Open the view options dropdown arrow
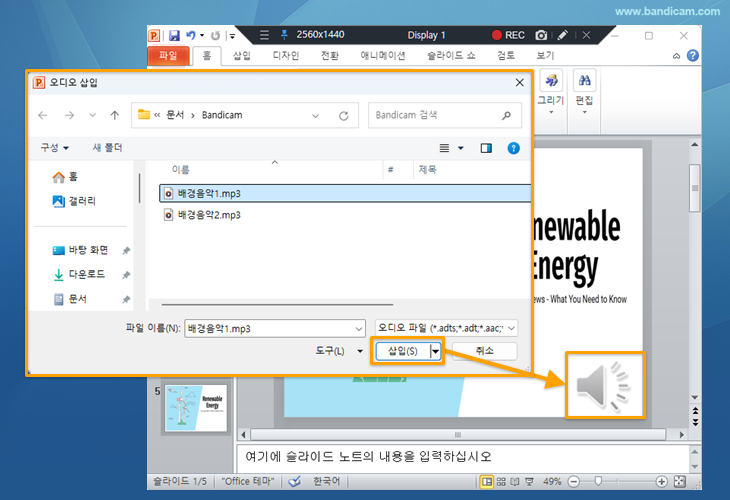Screen dimensions: 730x500 pyautogui.click(x=460, y=148)
